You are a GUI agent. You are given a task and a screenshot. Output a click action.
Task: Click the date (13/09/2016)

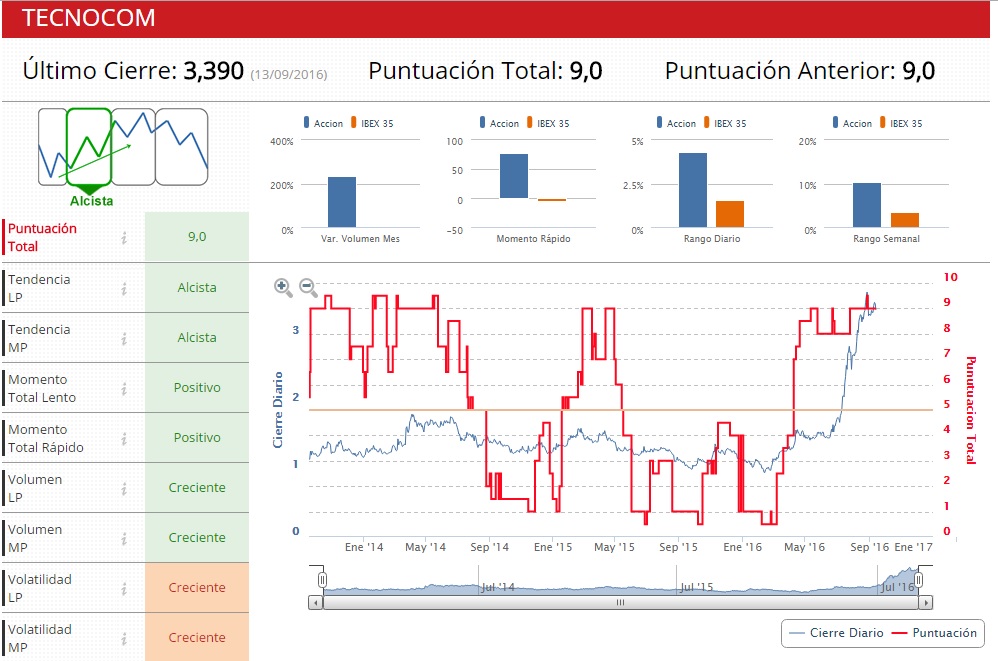coord(288,74)
